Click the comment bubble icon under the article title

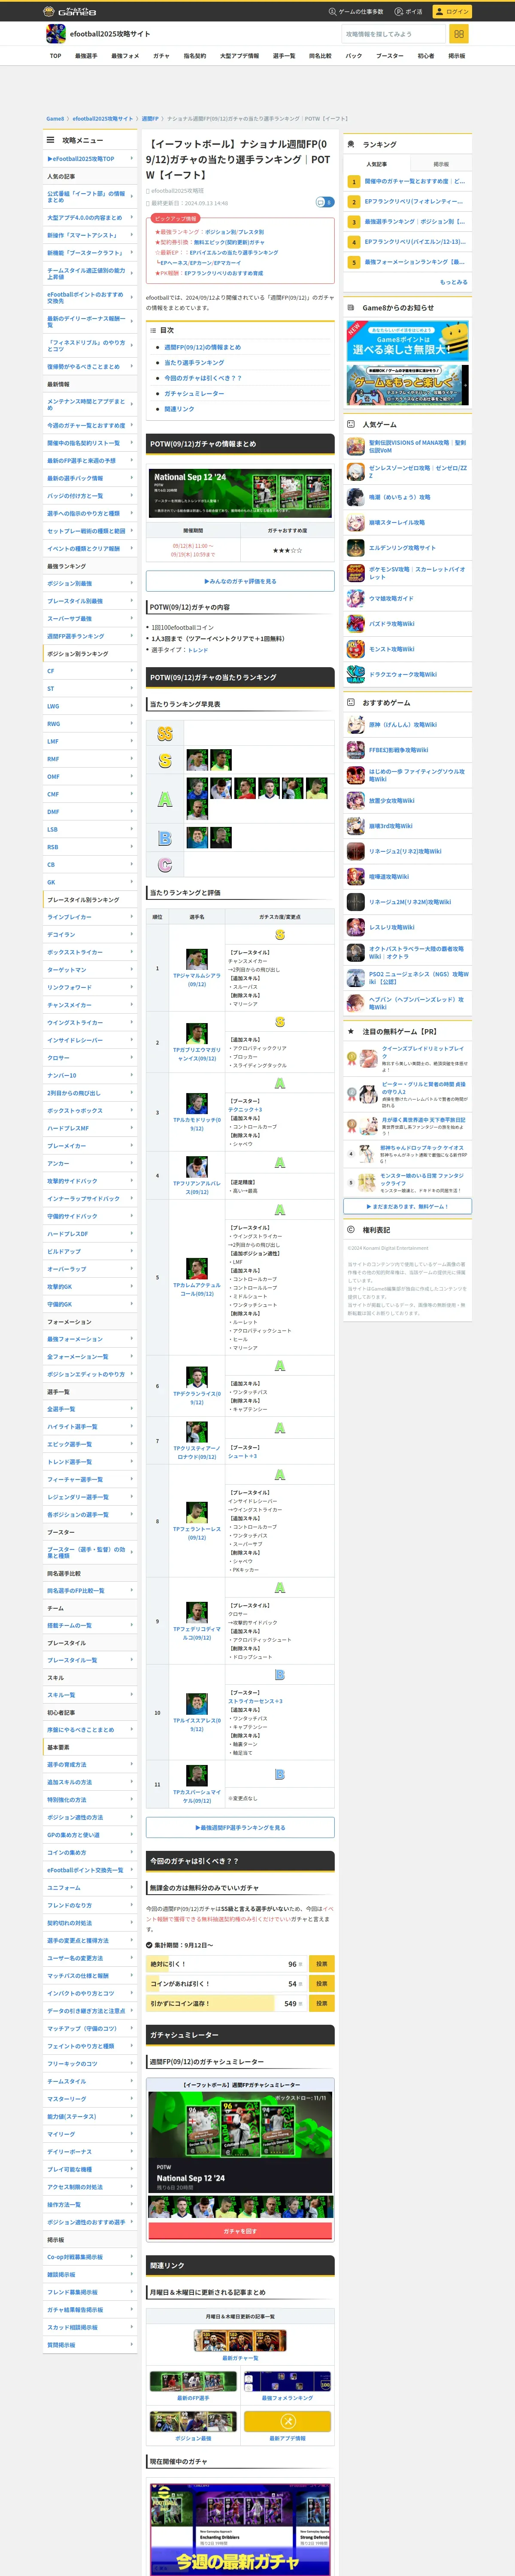click(x=324, y=202)
